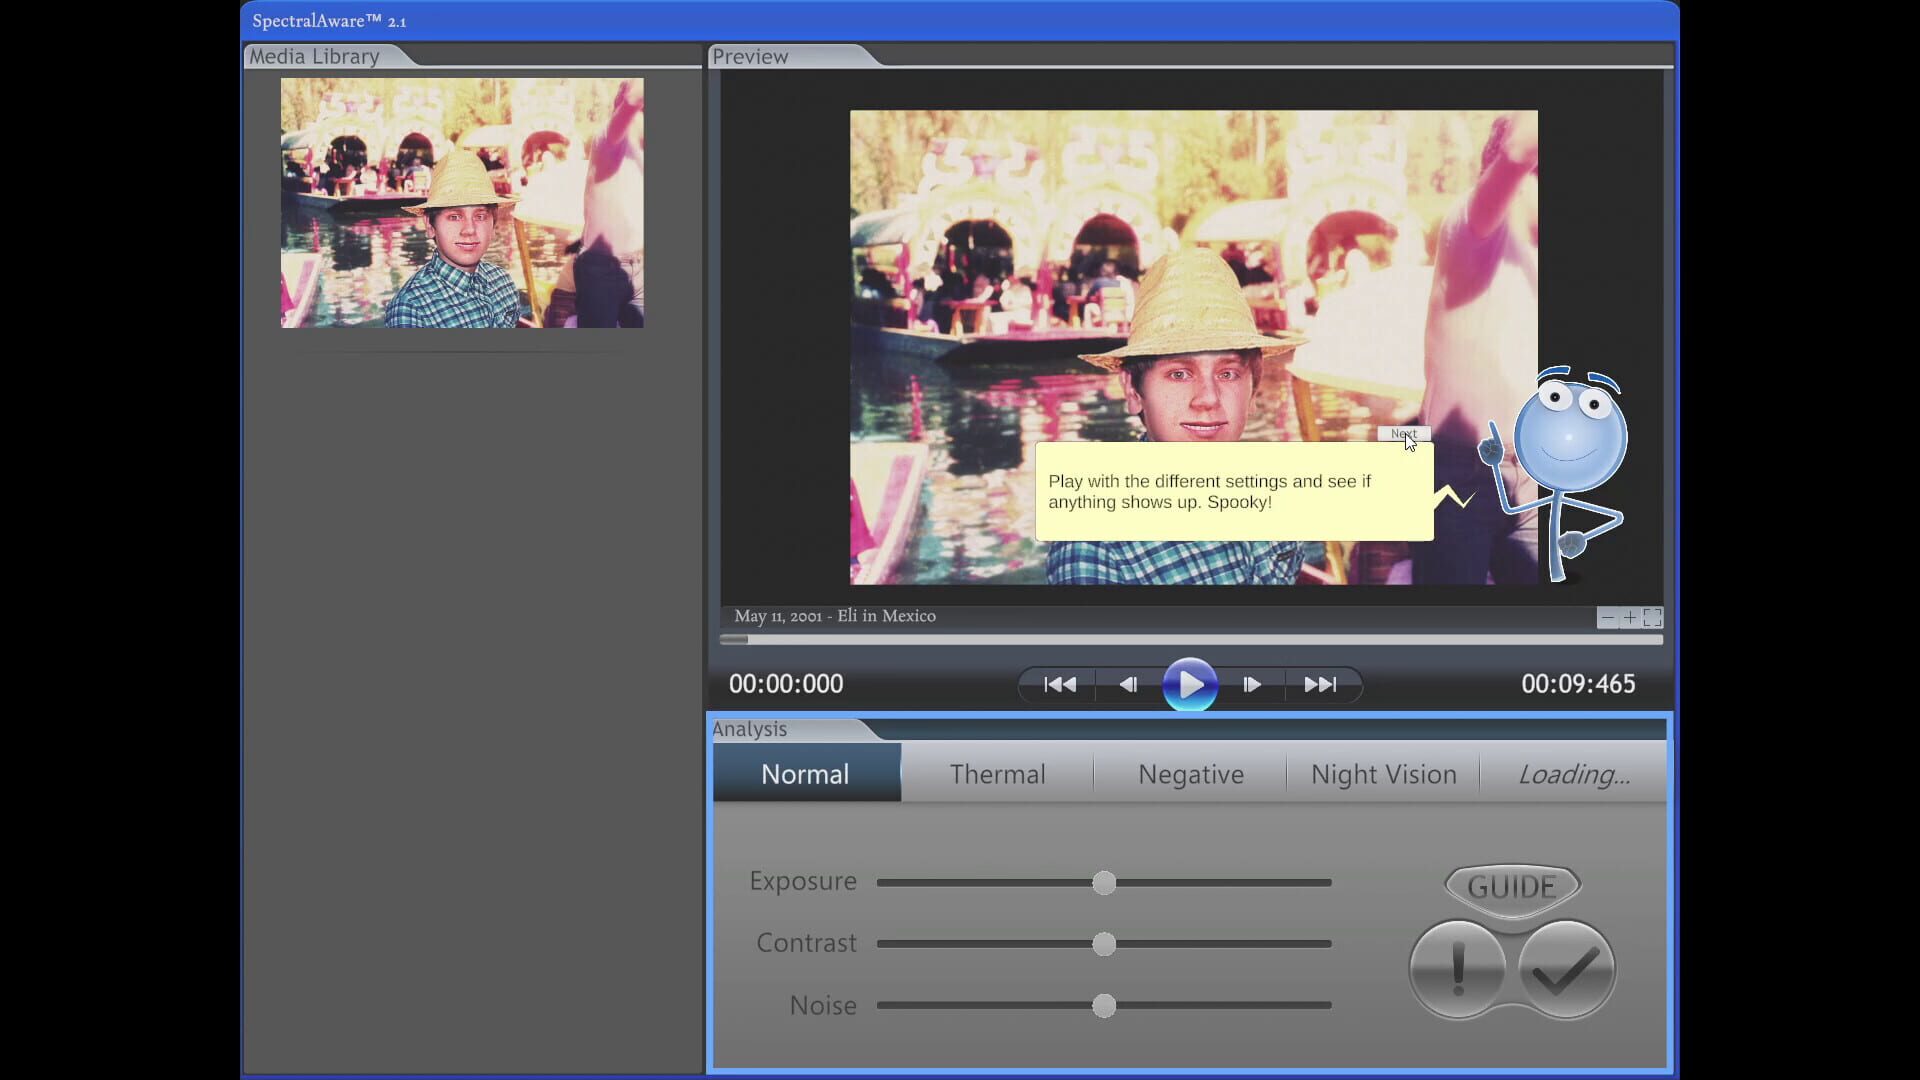Click the exclamation mark analysis button
1920x1080 pixels.
[x=1457, y=968]
